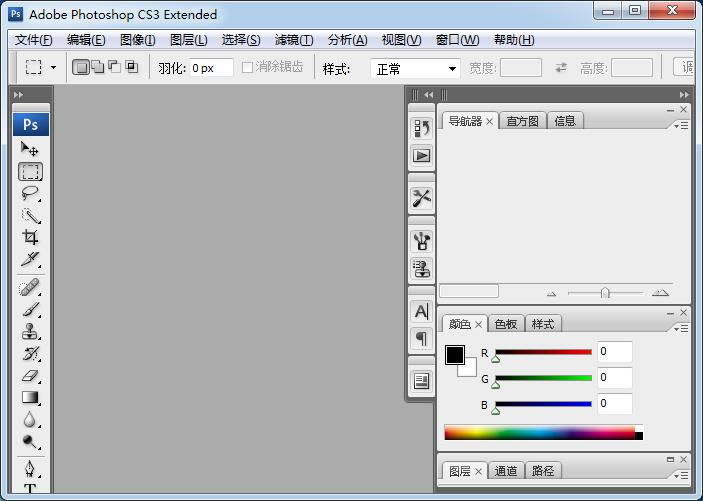Click the Navigator zoom slider
Image resolution: width=703 pixels, height=501 pixels.
tap(605, 293)
